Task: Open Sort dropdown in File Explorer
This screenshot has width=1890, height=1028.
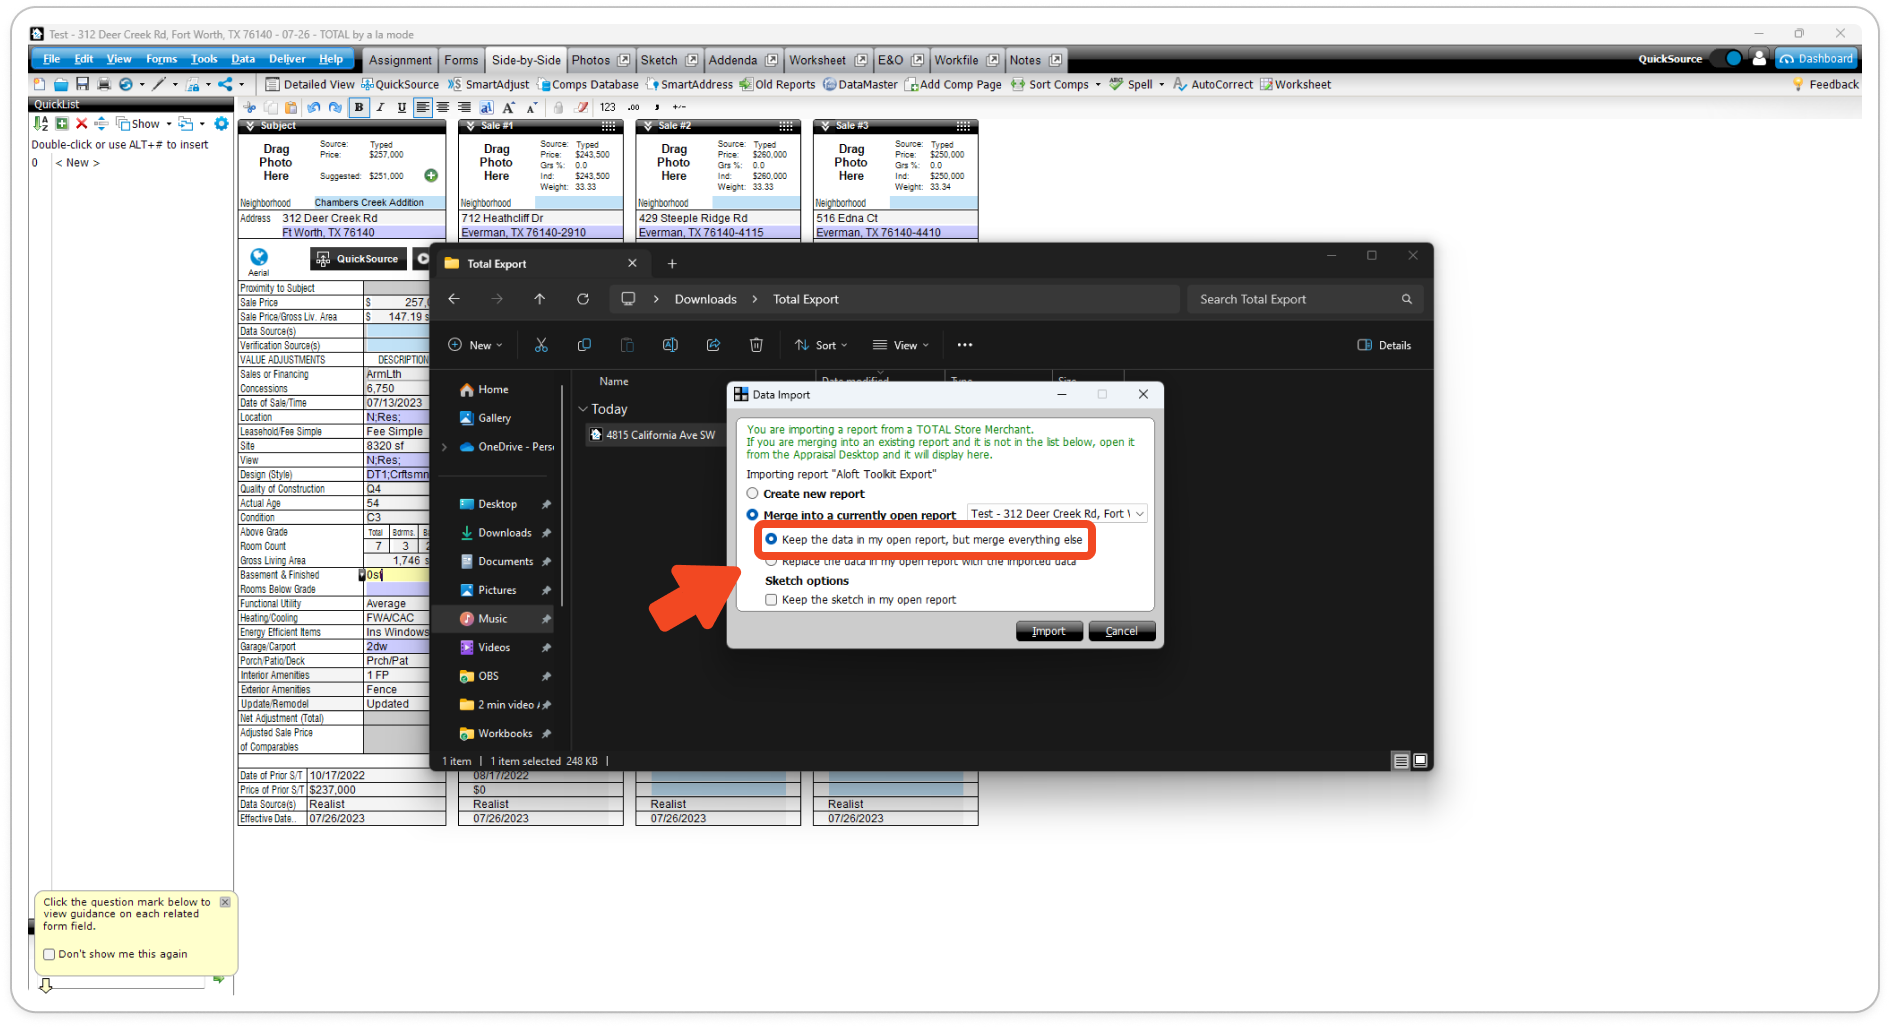Action: click(x=821, y=345)
